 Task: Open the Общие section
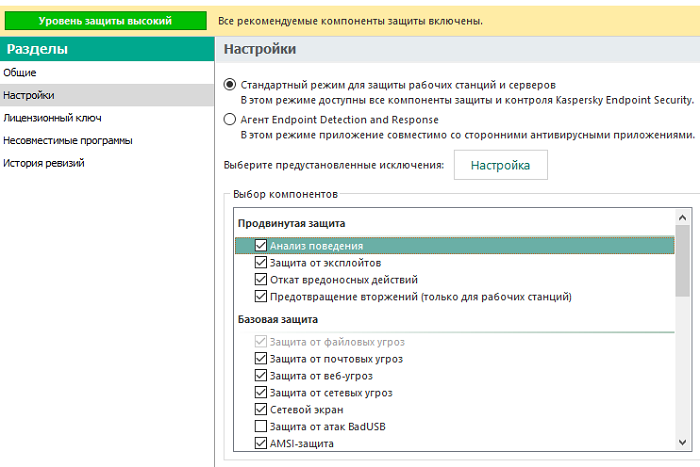[20, 73]
